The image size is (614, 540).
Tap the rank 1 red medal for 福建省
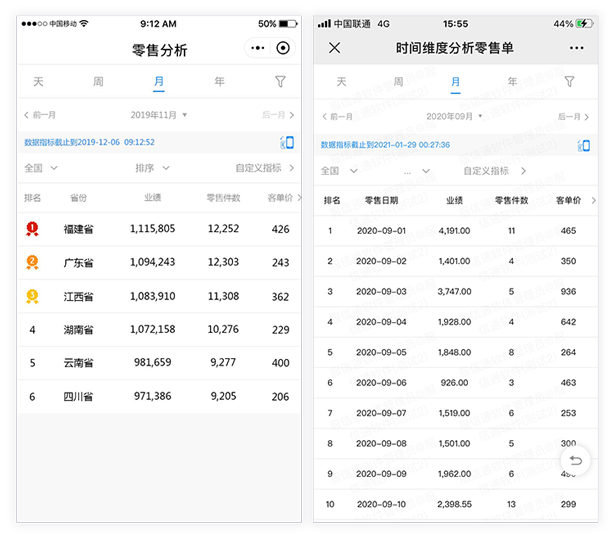click(32, 229)
